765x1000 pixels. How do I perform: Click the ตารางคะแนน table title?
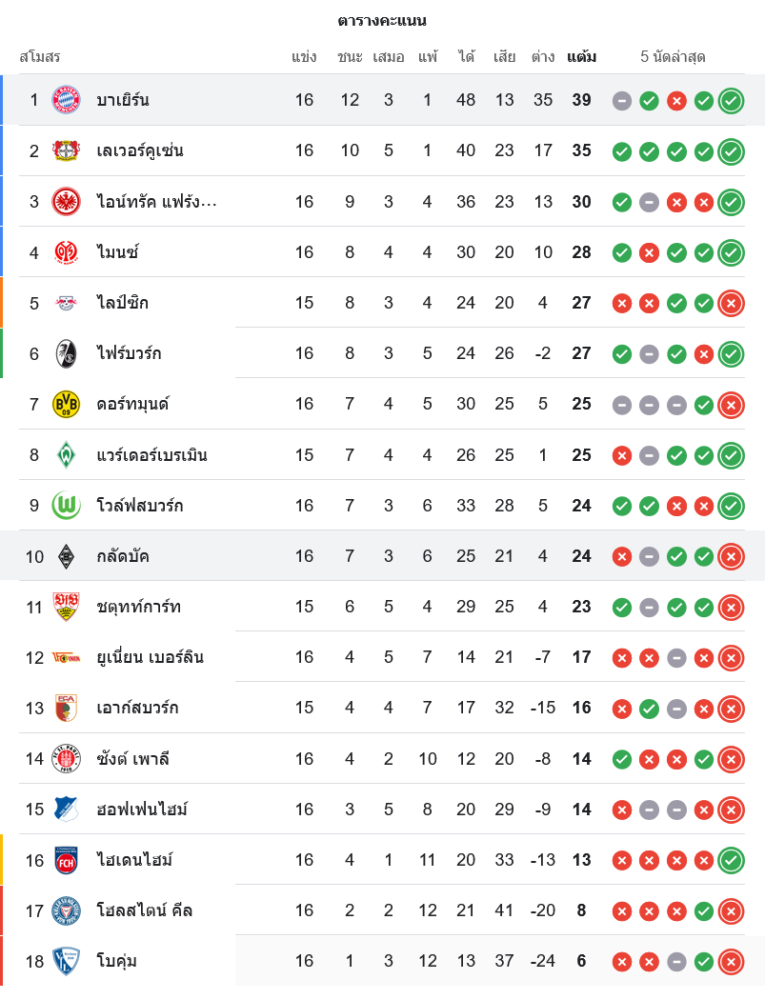[x=382, y=20]
